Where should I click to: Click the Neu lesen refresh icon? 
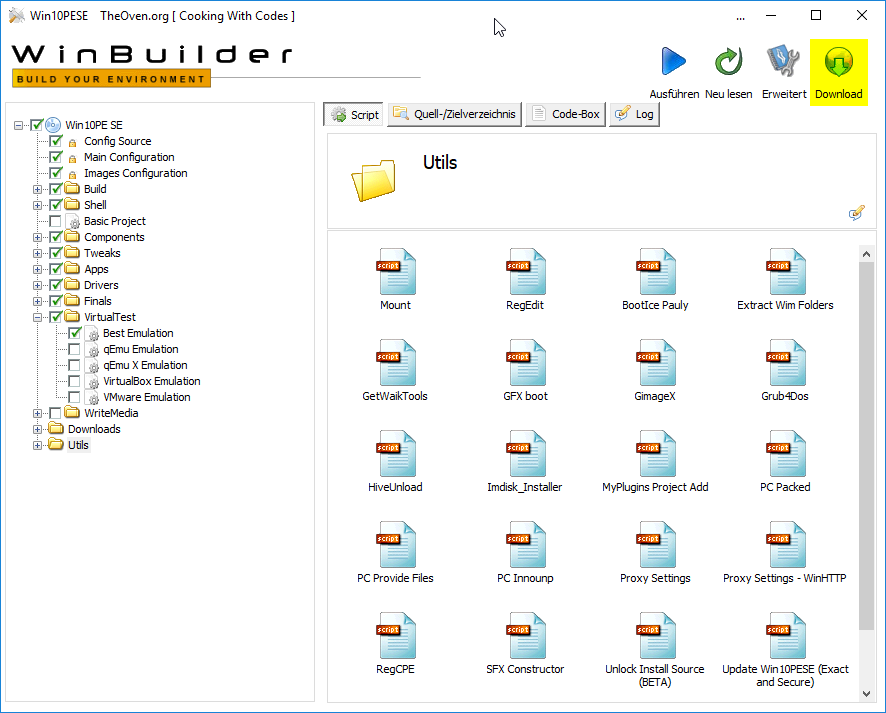pyautogui.click(x=728, y=63)
